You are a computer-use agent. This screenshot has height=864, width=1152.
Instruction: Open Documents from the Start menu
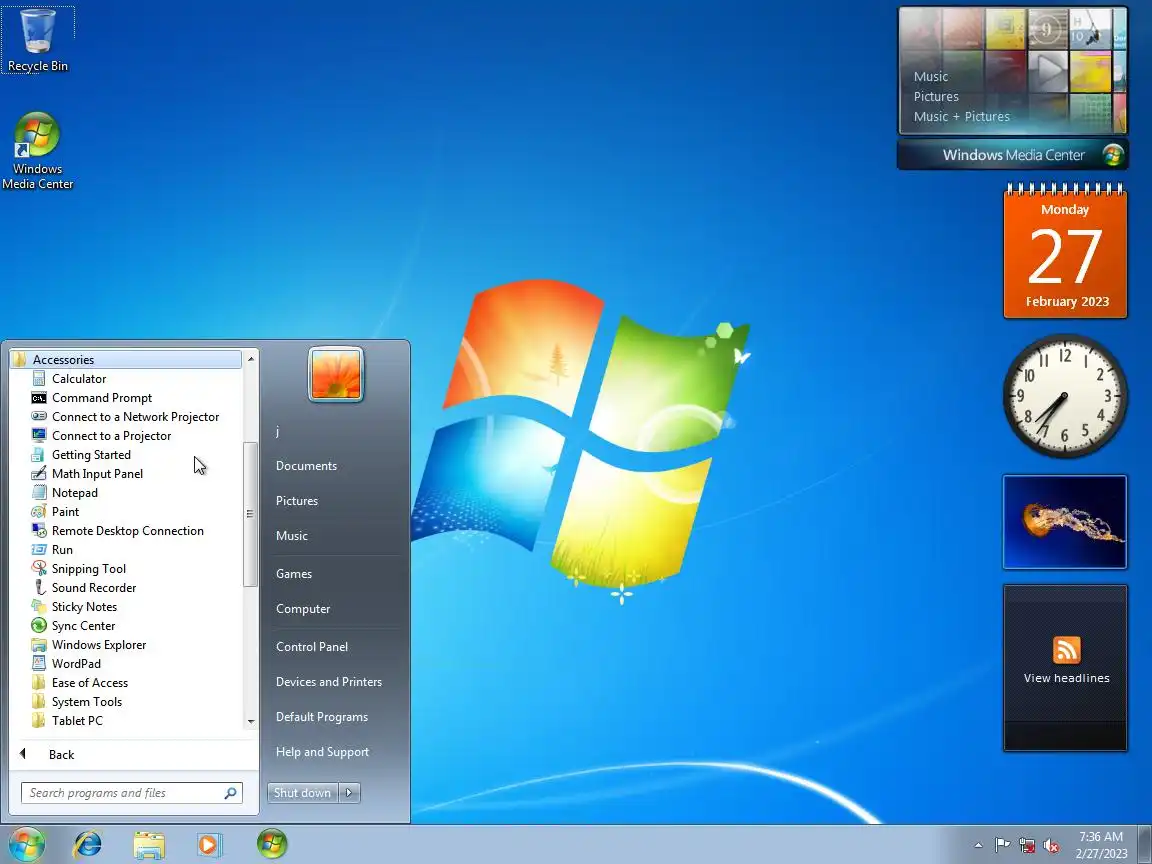click(x=306, y=466)
